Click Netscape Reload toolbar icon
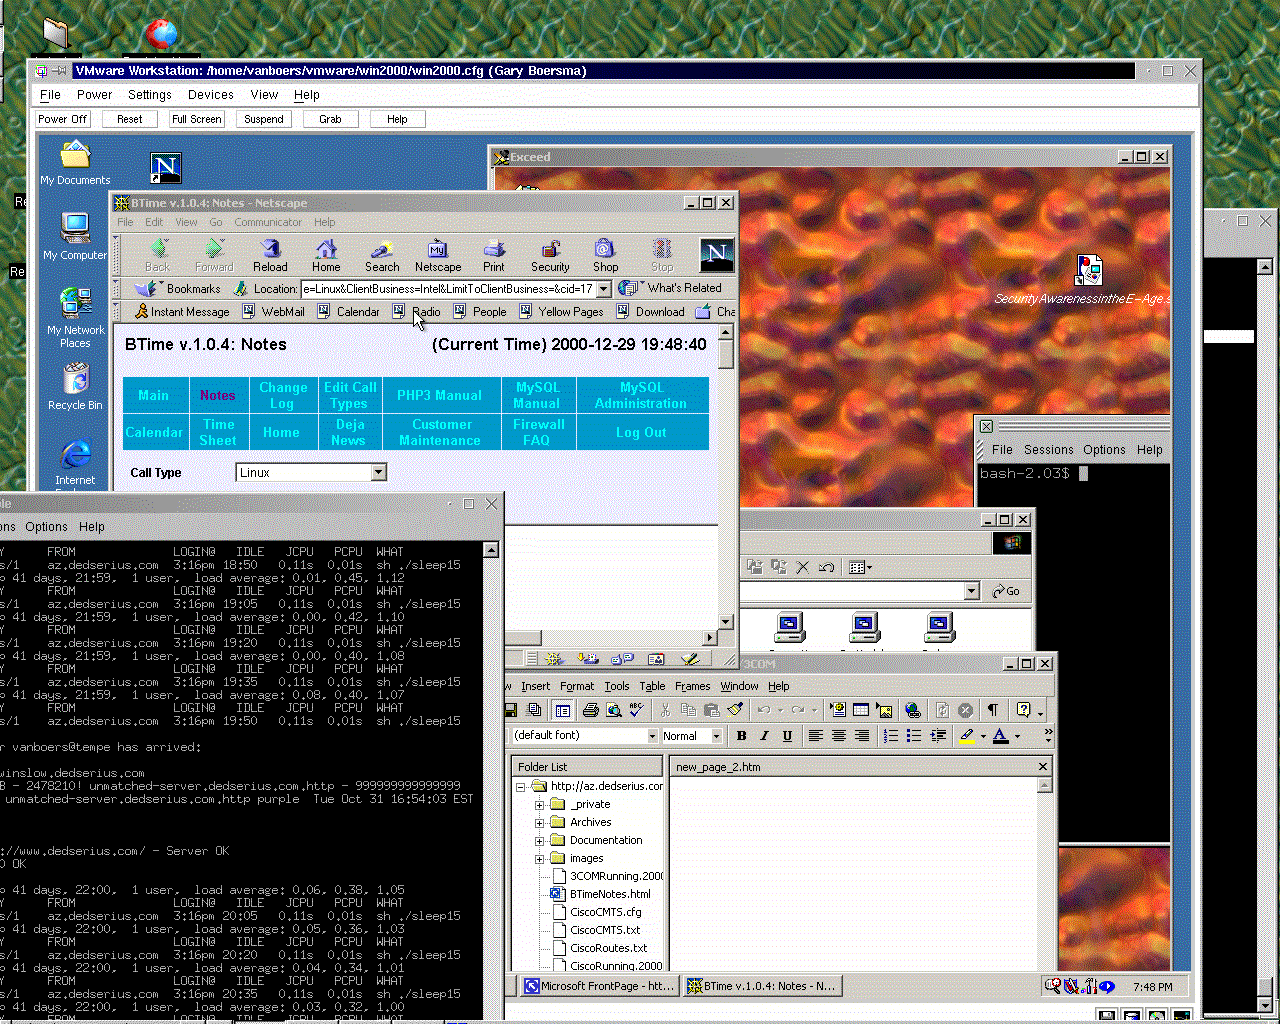1280x1024 pixels. tap(270, 249)
